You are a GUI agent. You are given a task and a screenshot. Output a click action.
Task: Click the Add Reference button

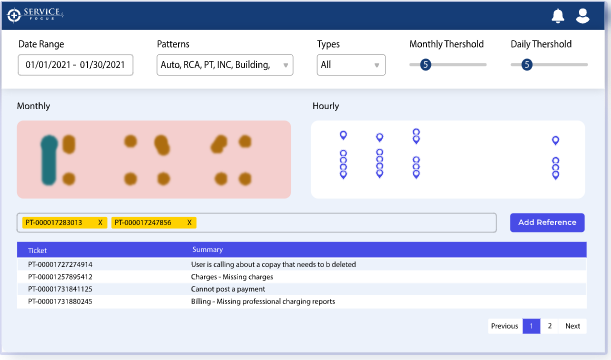pyautogui.click(x=547, y=222)
